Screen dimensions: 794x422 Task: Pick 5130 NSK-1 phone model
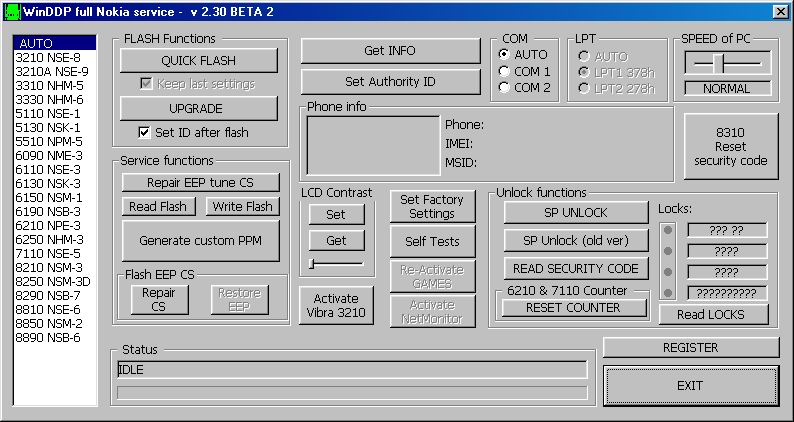(55, 128)
